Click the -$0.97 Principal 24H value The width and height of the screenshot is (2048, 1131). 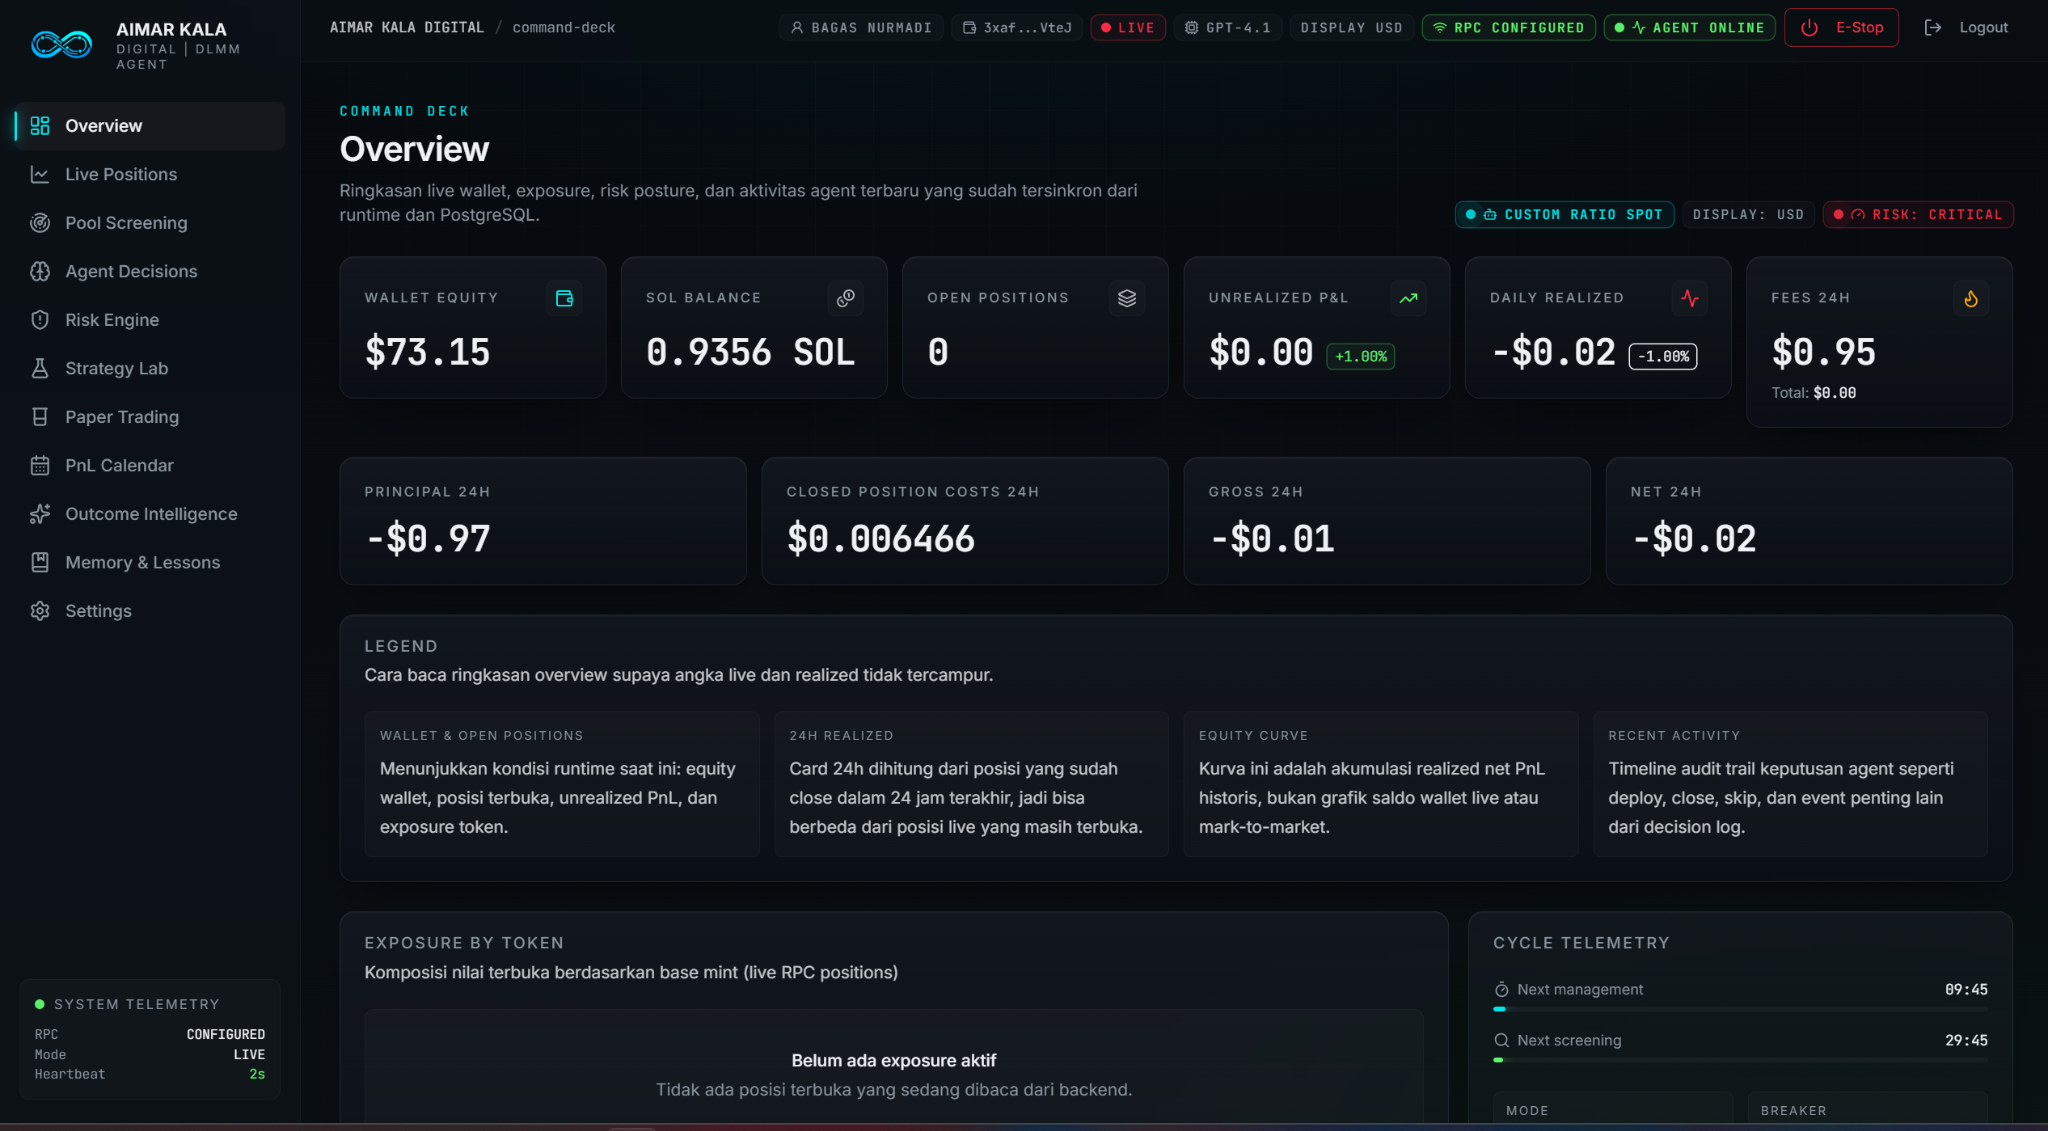click(x=428, y=539)
